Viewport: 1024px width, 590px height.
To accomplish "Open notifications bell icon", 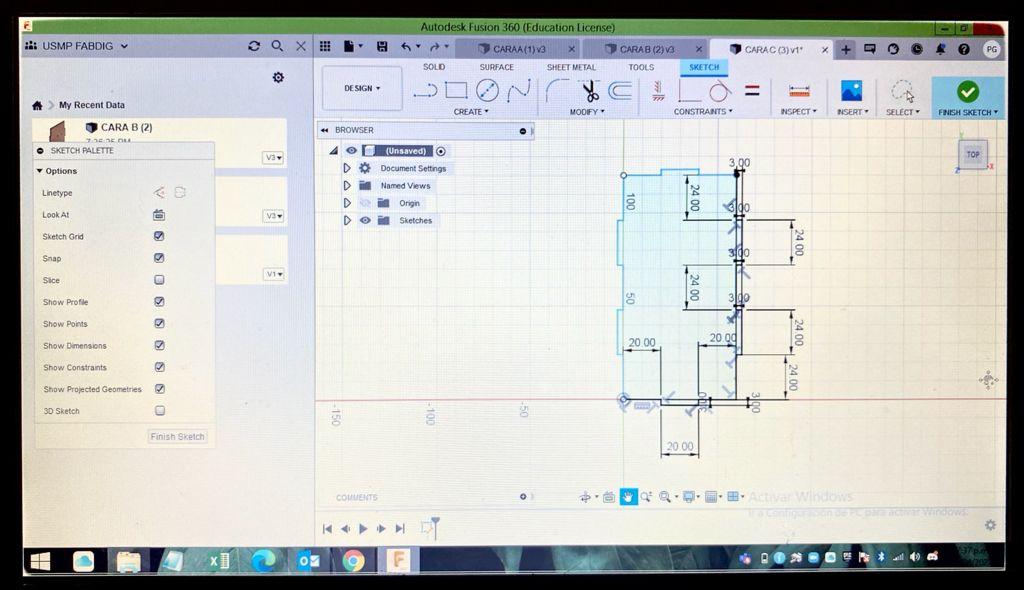I will pos(940,49).
